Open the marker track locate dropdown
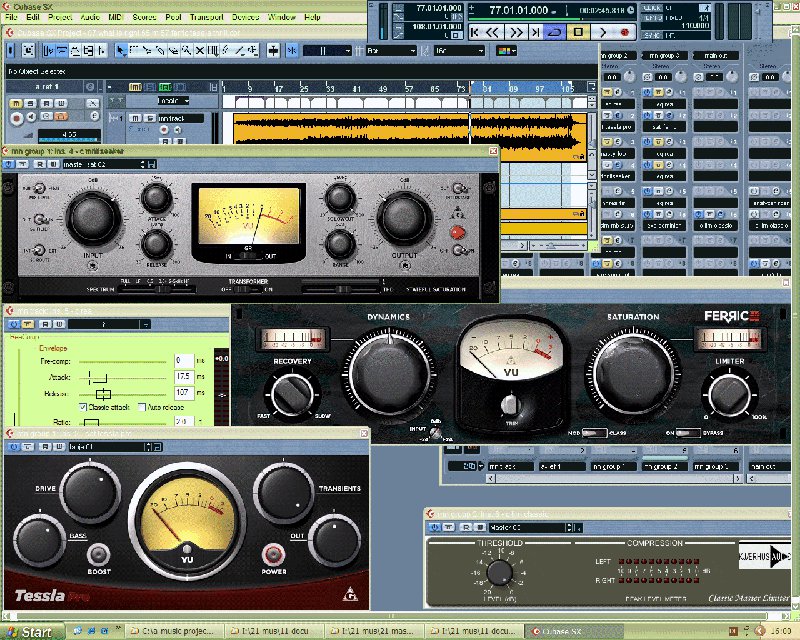This screenshot has width=800, height=640. (x=174, y=101)
